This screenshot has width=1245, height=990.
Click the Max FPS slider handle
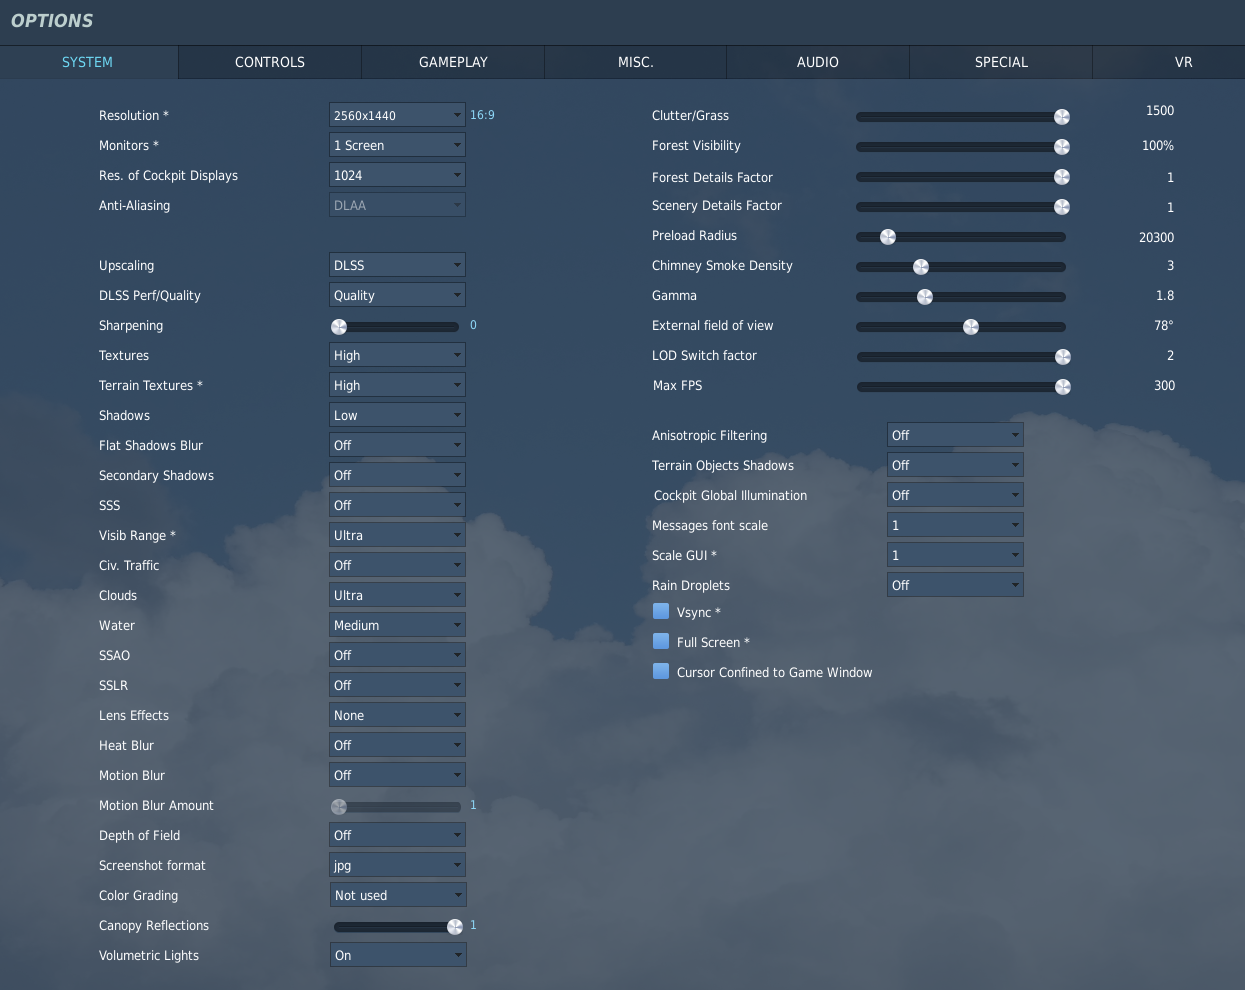[1063, 387]
